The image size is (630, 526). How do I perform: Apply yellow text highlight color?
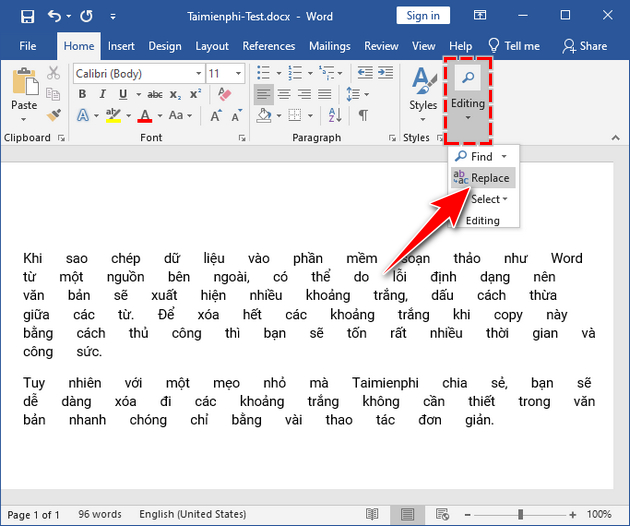tap(113, 115)
